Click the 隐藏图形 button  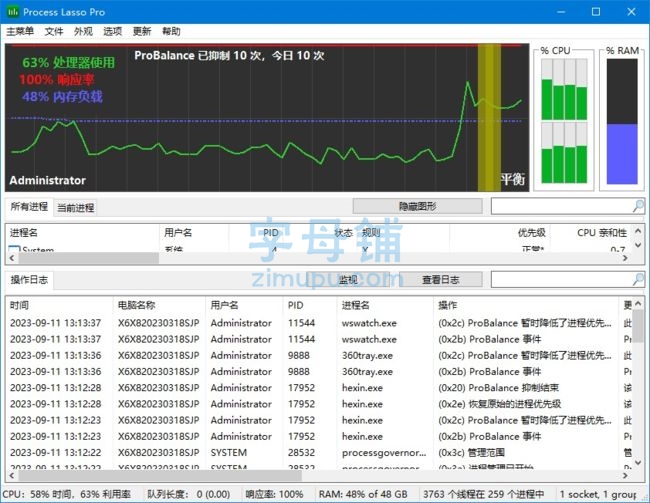417,206
